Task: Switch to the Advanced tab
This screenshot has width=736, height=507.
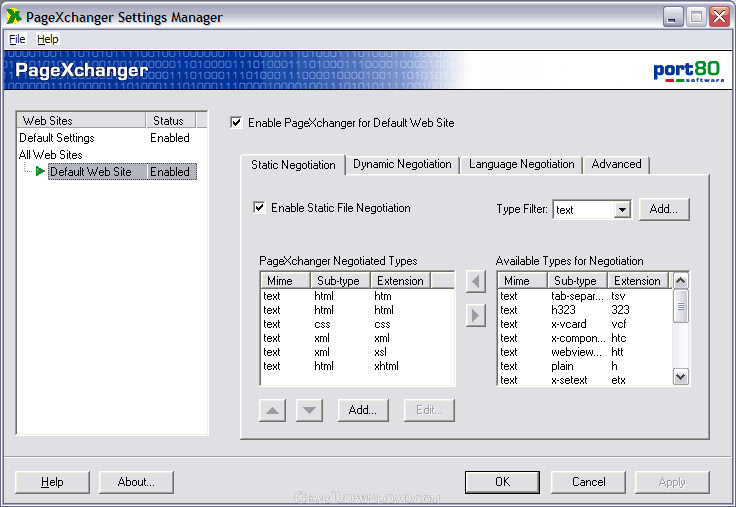Action: pyautogui.click(x=616, y=164)
